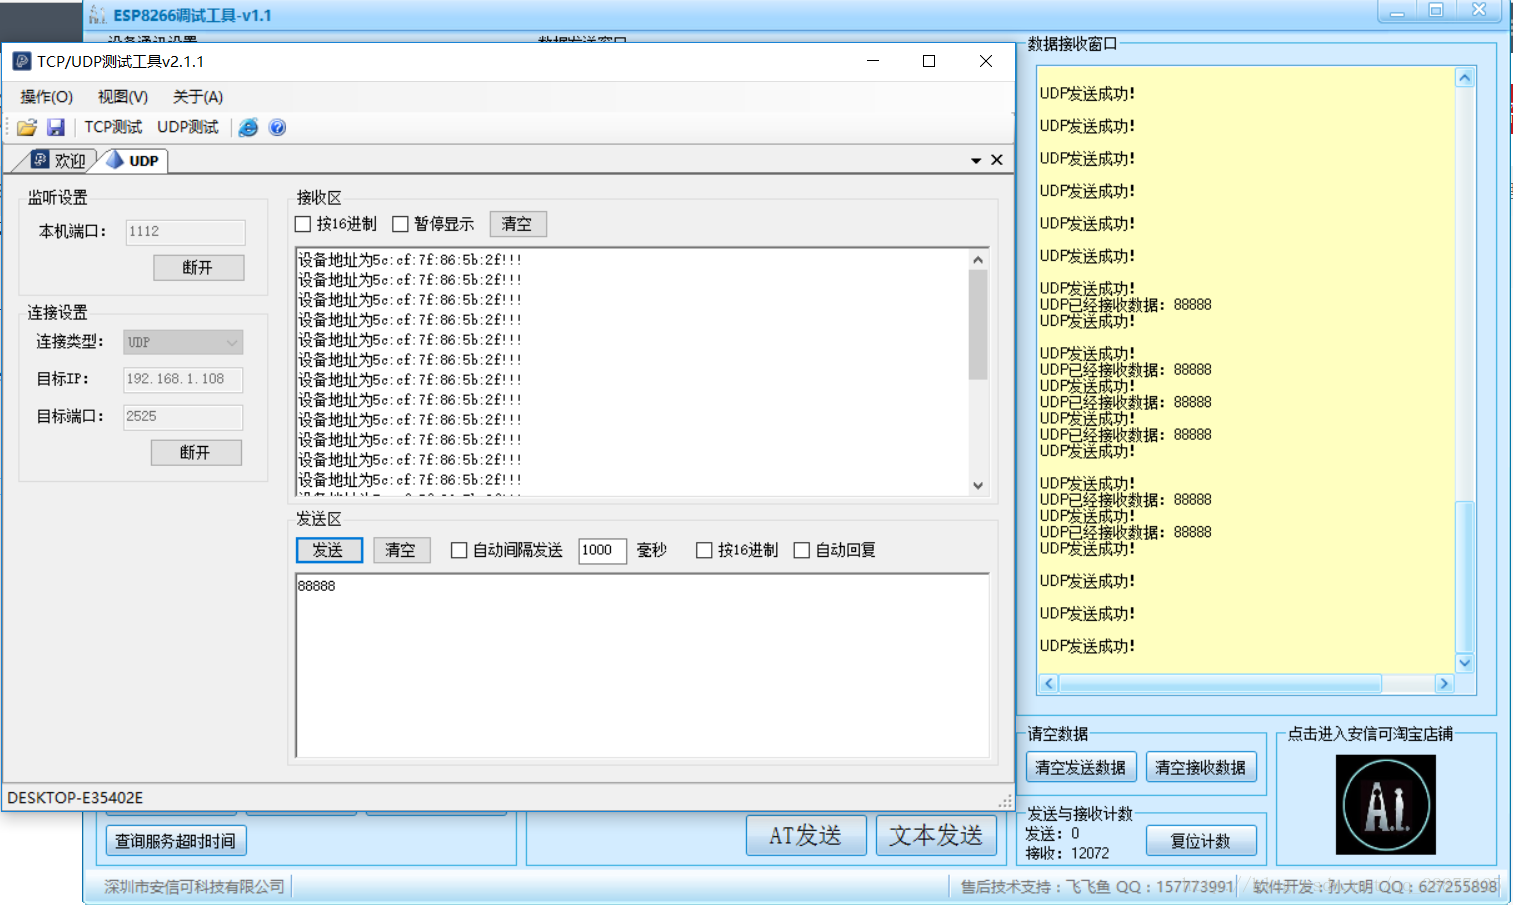This screenshot has height=905, width=1513.
Task: Click AT发送 button in ESP8266 tool
Action: coord(806,835)
